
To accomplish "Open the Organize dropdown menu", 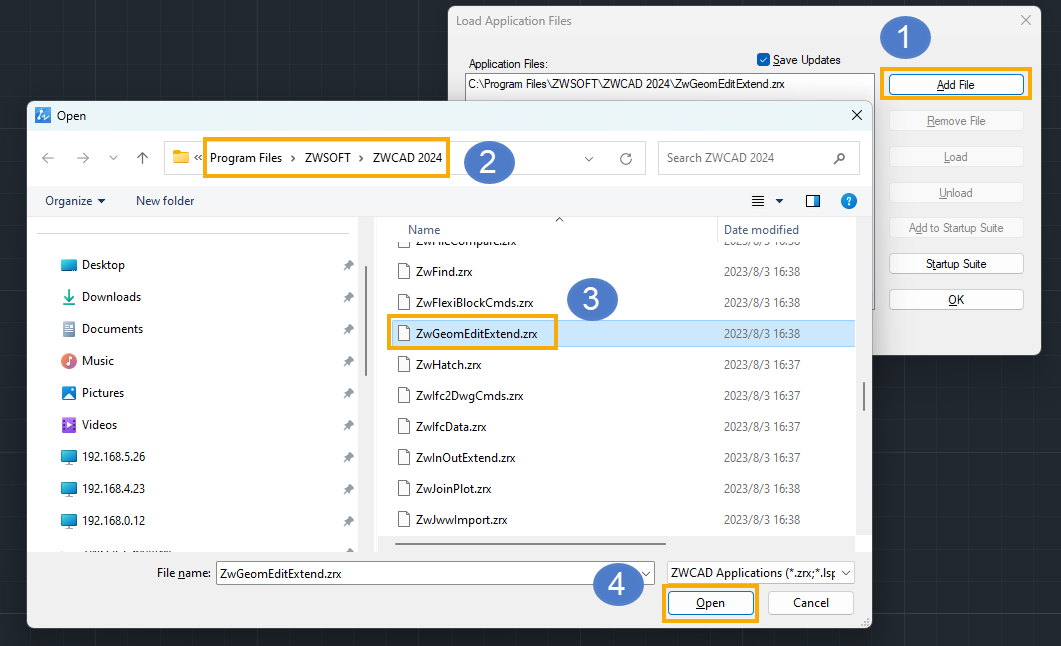I will [75, 201].
